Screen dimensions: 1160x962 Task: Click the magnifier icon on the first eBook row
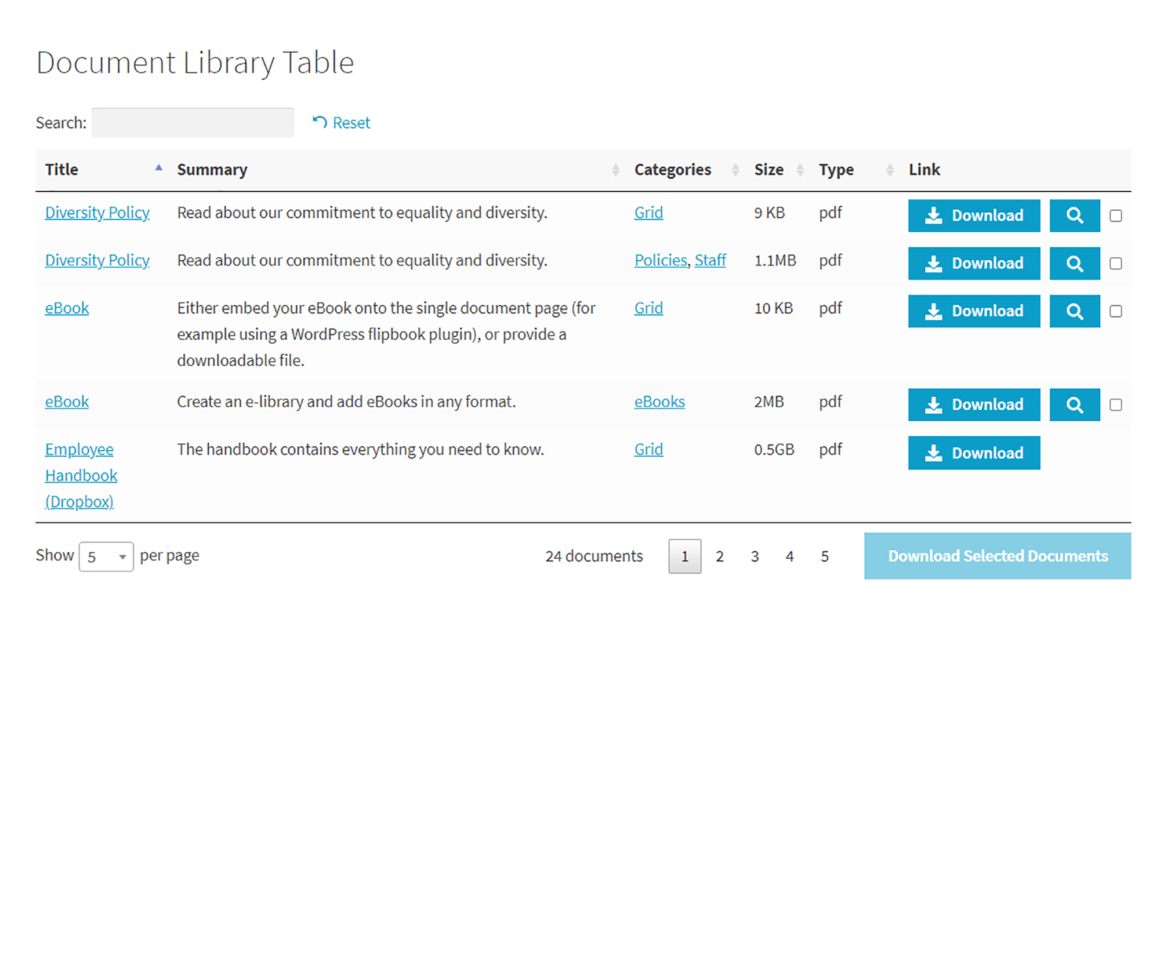[x=1074, y=310]
